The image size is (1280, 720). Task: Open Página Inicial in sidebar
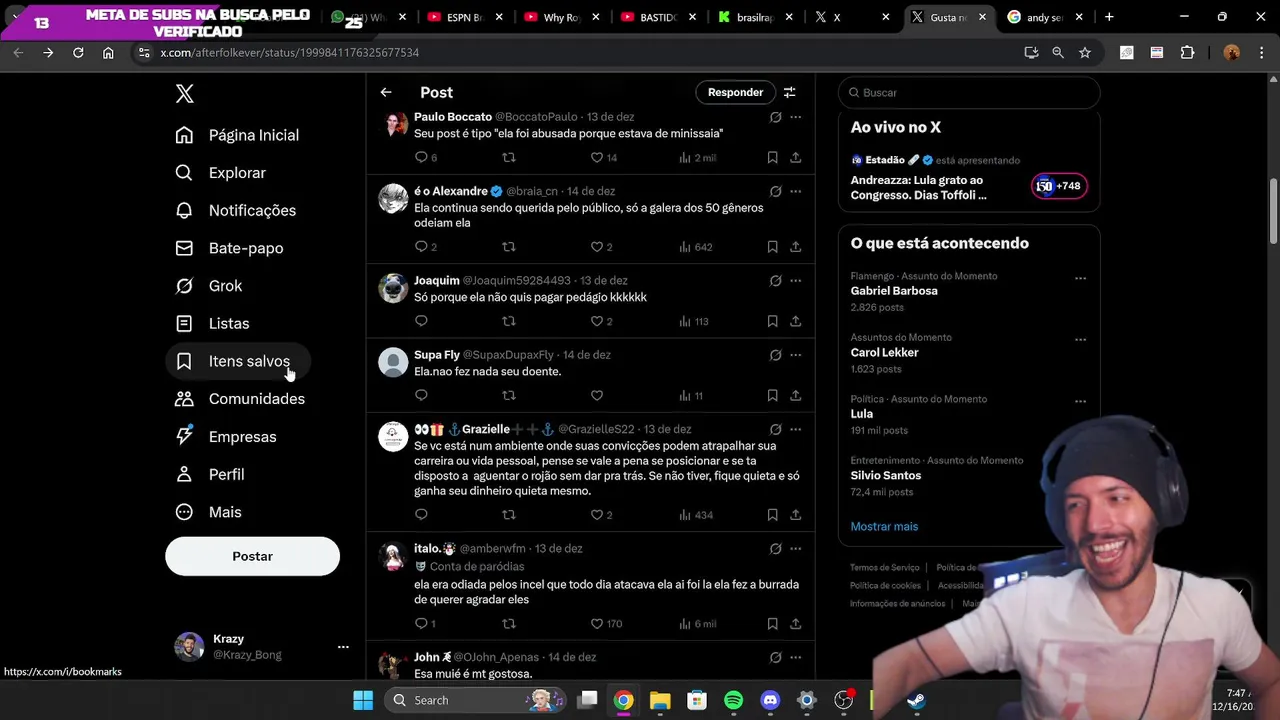pos(237,135)
